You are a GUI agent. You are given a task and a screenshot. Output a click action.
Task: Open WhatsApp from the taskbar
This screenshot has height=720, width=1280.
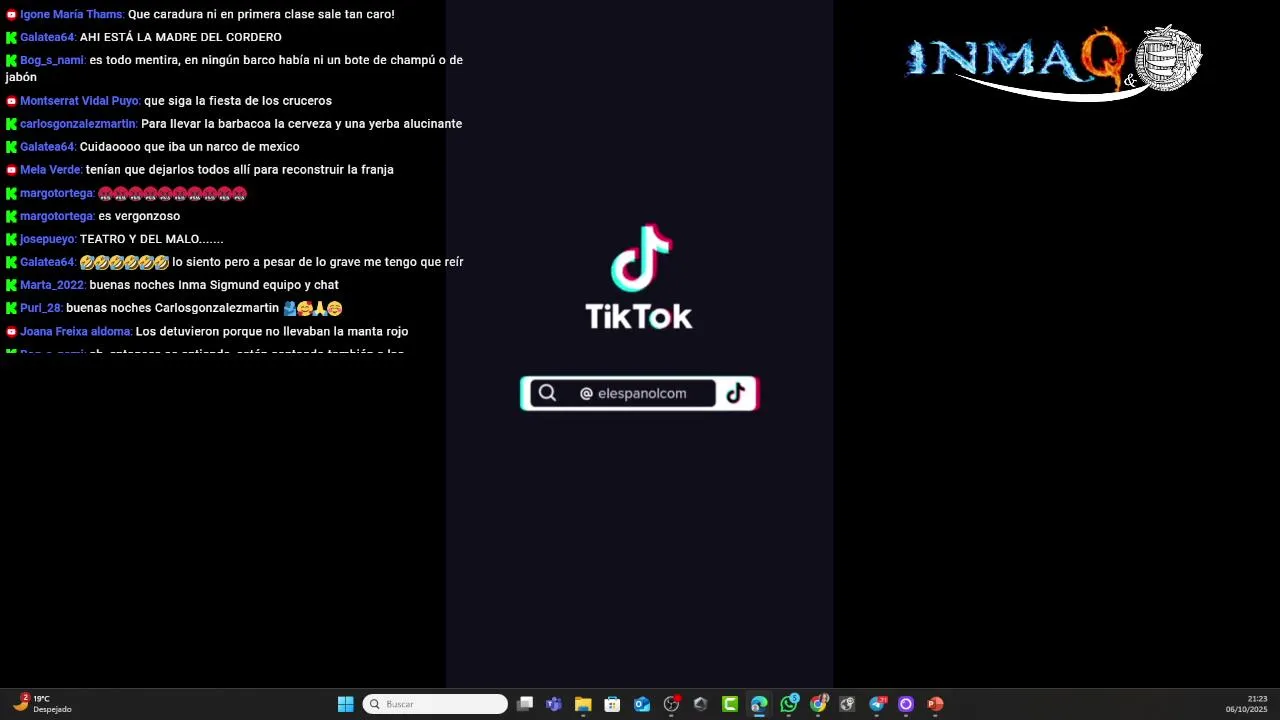pyautogui.click(x=789, y=704)
